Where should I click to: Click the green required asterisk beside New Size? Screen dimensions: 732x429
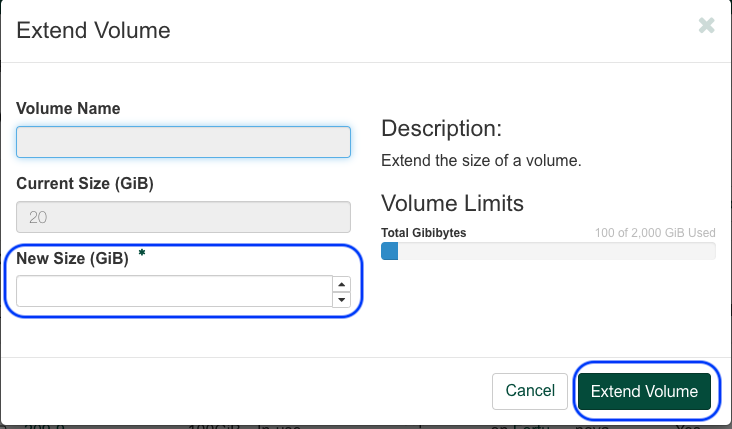[142, 253]
